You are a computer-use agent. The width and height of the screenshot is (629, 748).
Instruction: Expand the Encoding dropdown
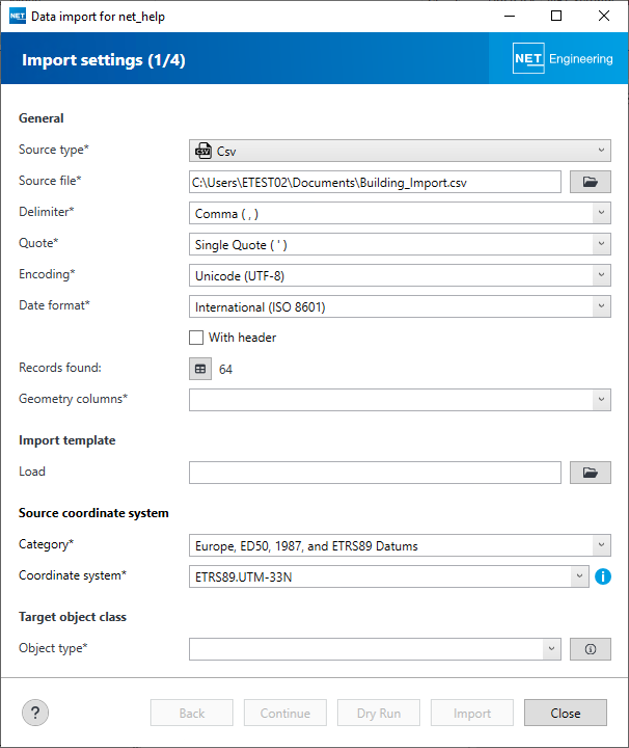click(x=400, y=276)
